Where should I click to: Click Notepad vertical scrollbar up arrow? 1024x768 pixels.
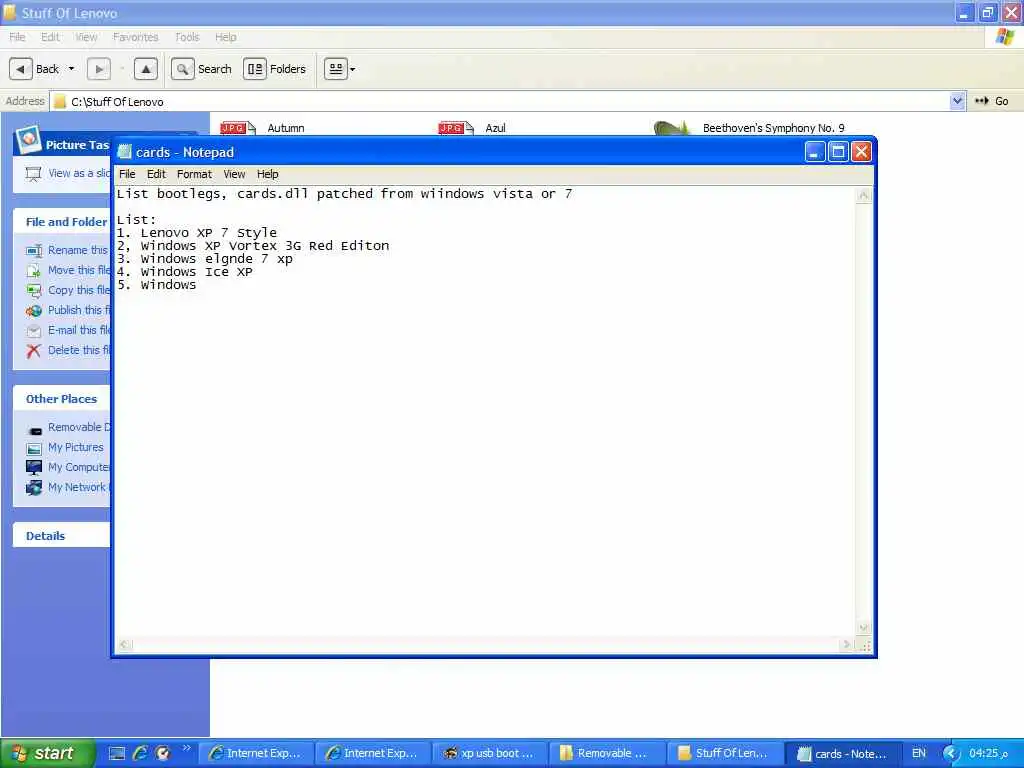pyautogui.click(x=863, y=195)
